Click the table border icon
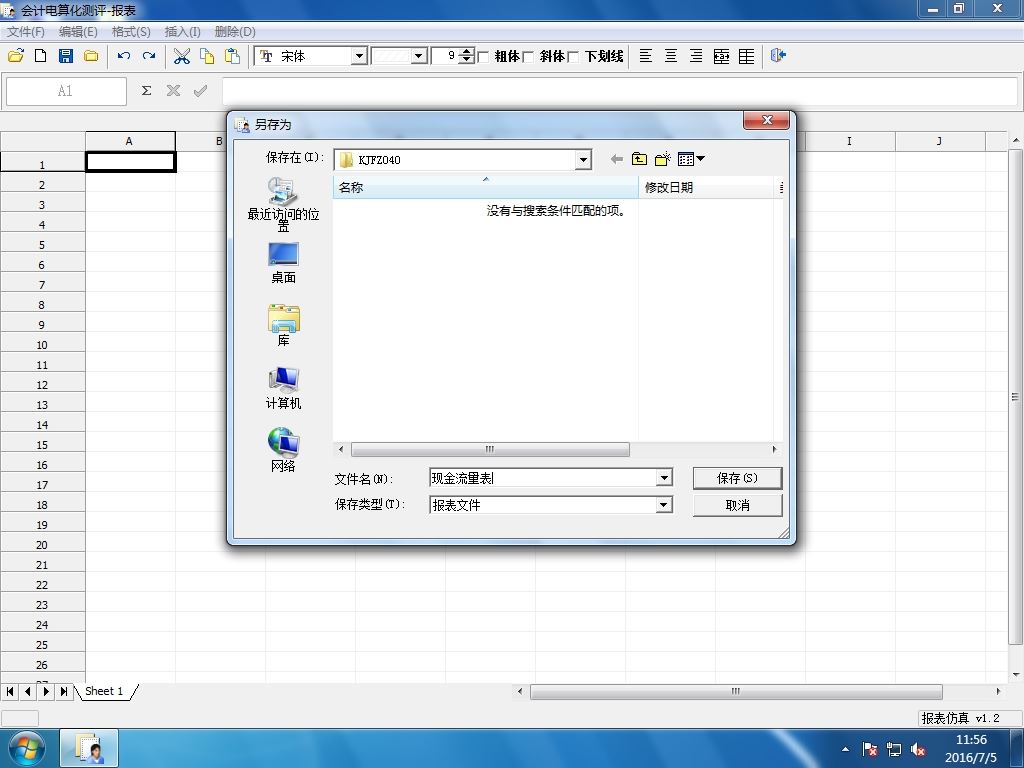1024x768 pixels. 746,56
